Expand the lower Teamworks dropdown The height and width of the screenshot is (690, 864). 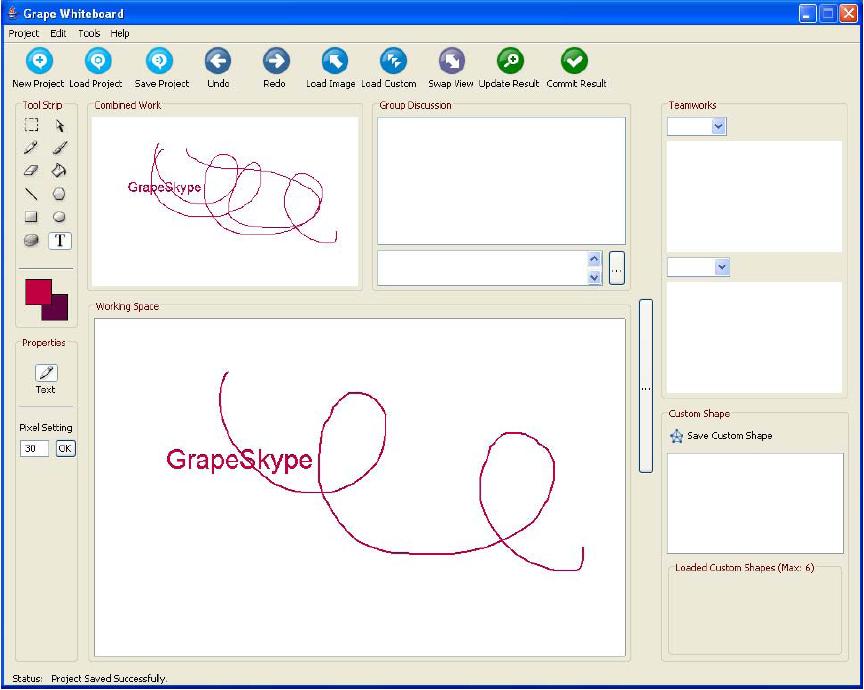[x=722, y=267]
